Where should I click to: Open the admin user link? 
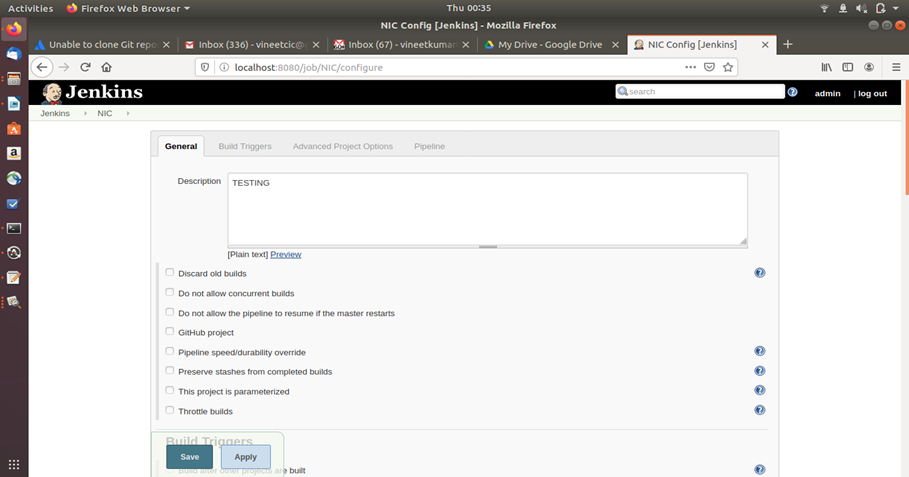pyautogui.click(x=827, y=93)
